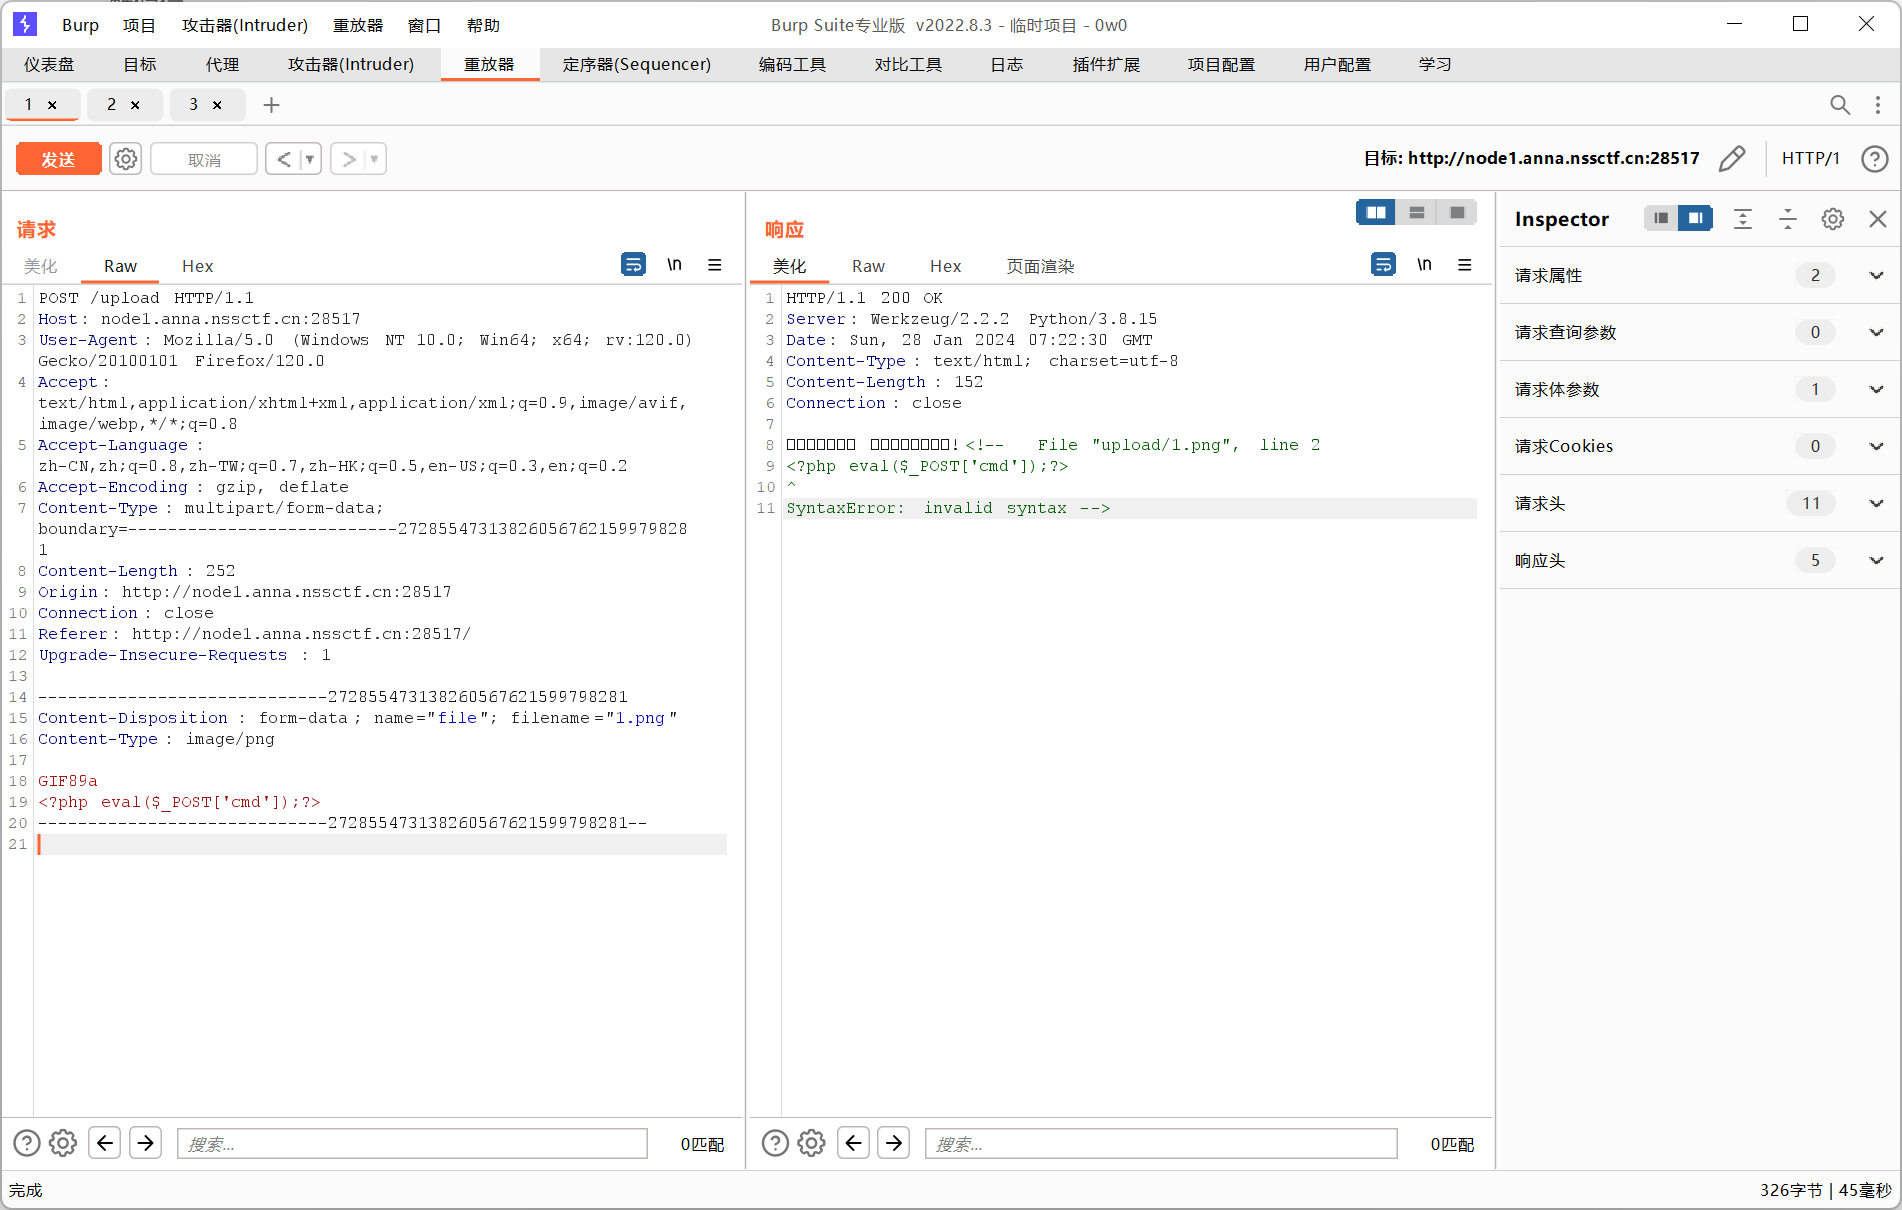The height and width of the screenshot is (1210, 1902).
Task: Open response panel hamburger menu
Action: point(1465,265)
